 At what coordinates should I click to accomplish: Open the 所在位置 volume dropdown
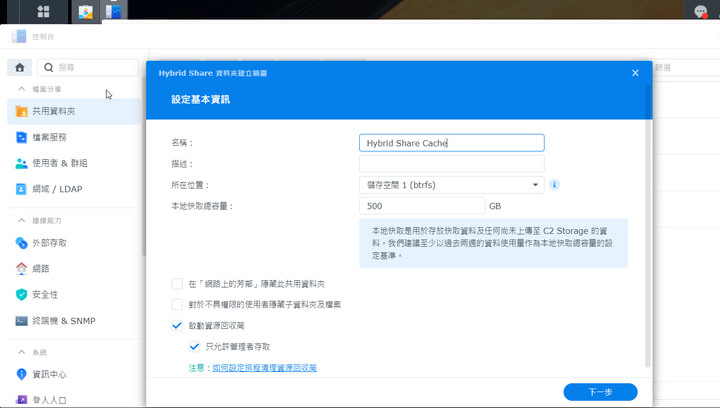click(452, 185)
